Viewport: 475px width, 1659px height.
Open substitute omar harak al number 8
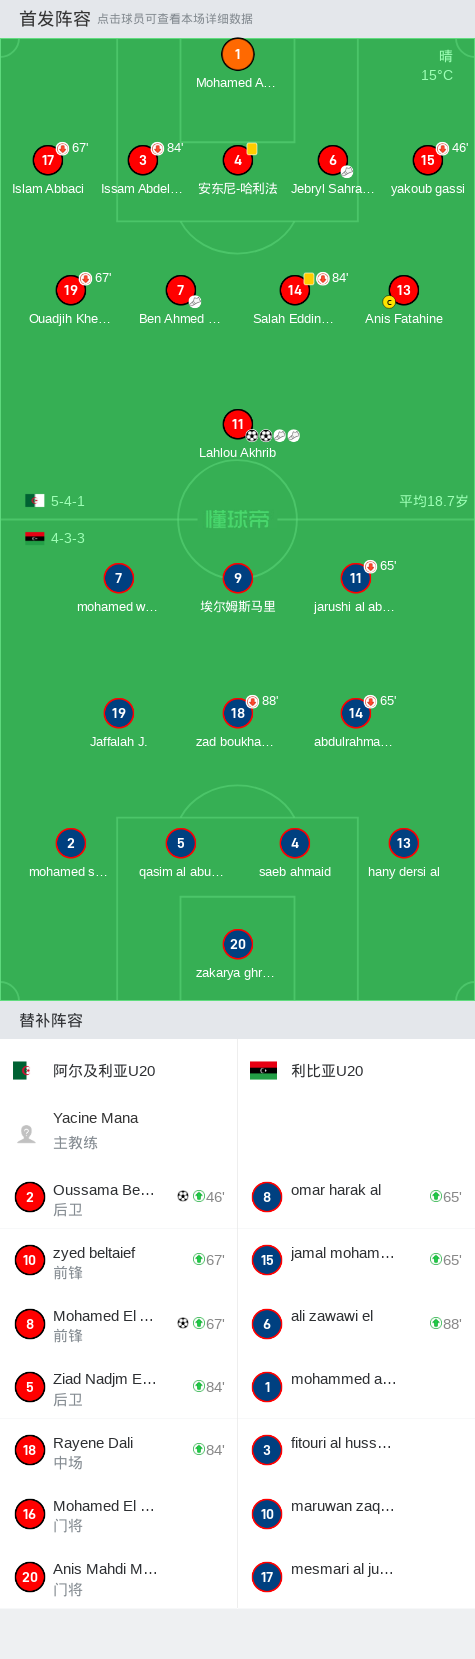356,1198
